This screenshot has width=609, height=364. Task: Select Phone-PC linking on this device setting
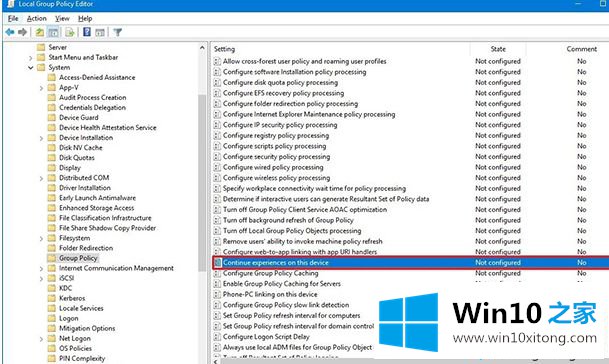[x=270, y=294]
